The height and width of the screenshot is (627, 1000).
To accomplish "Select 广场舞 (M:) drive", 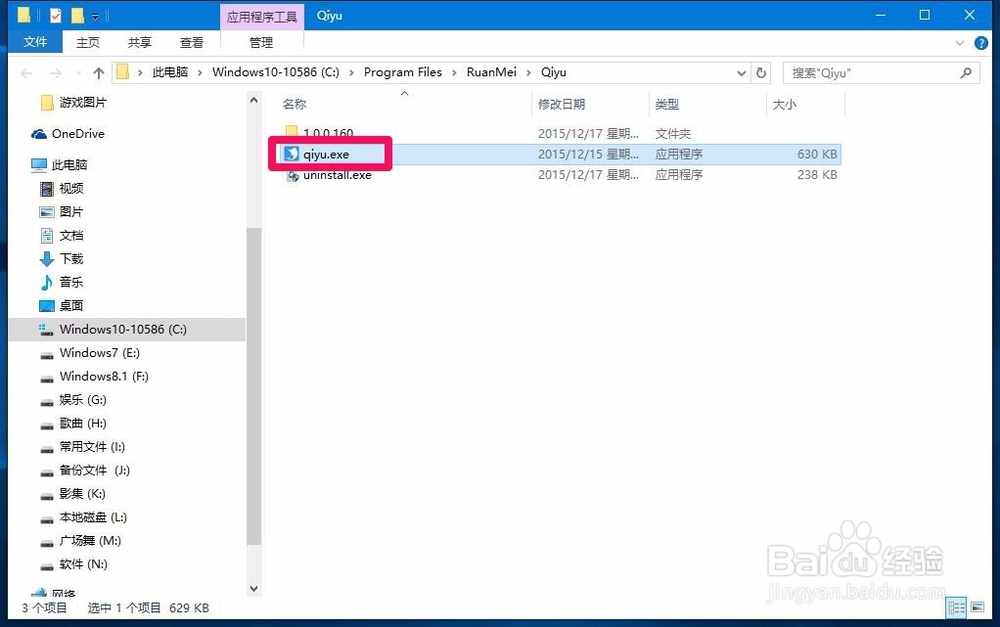I will pyautogui.click(x=90, y=541).
